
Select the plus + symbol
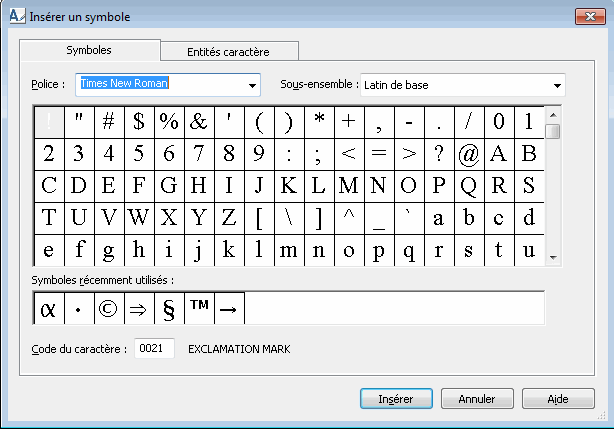point(349,122)
